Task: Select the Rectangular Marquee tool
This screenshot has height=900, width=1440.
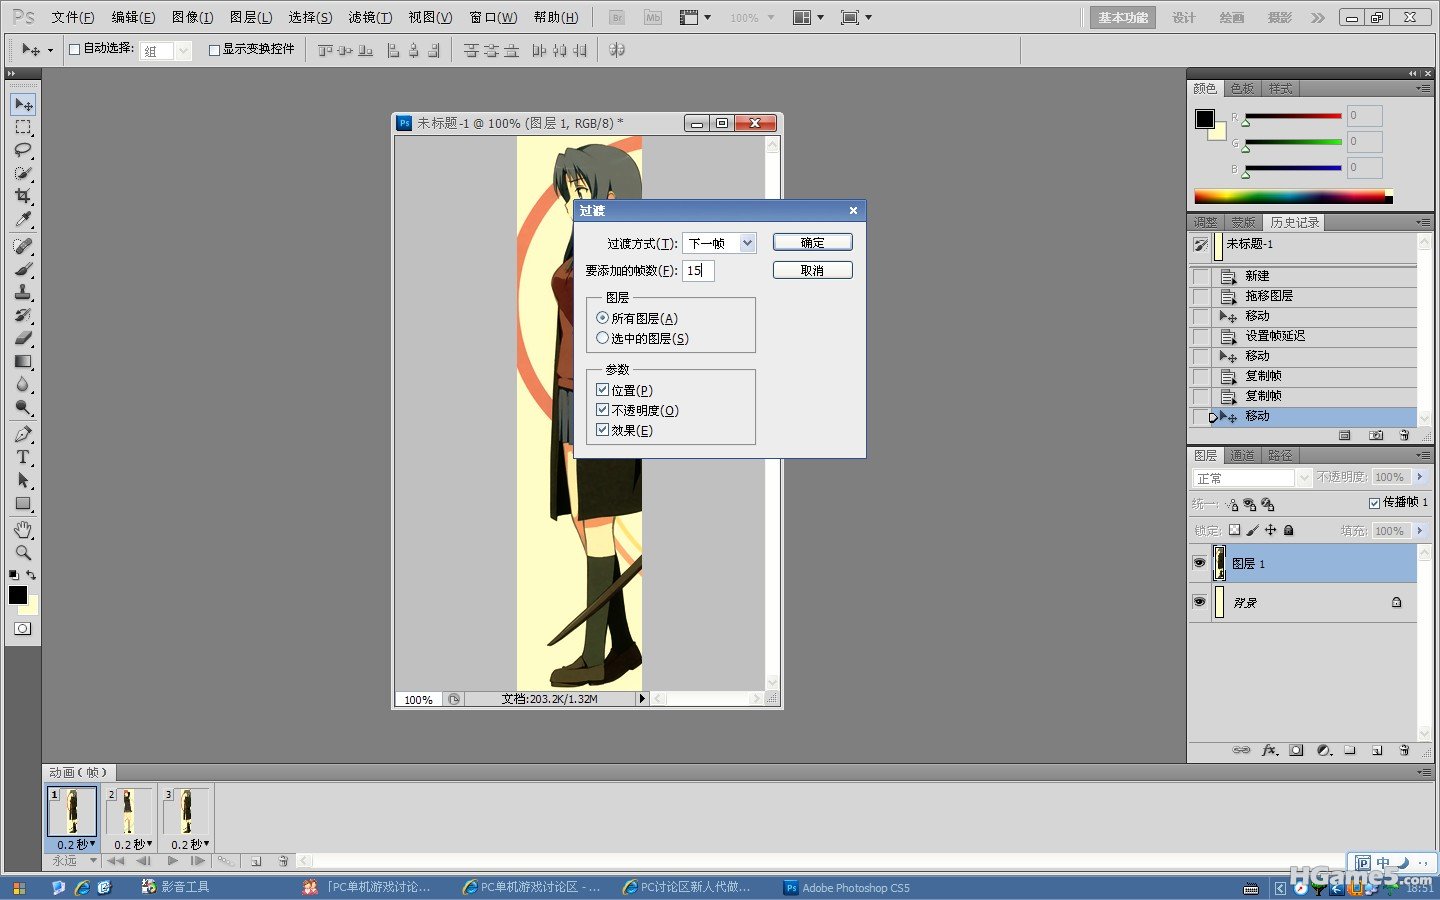Action: [23, 128]
